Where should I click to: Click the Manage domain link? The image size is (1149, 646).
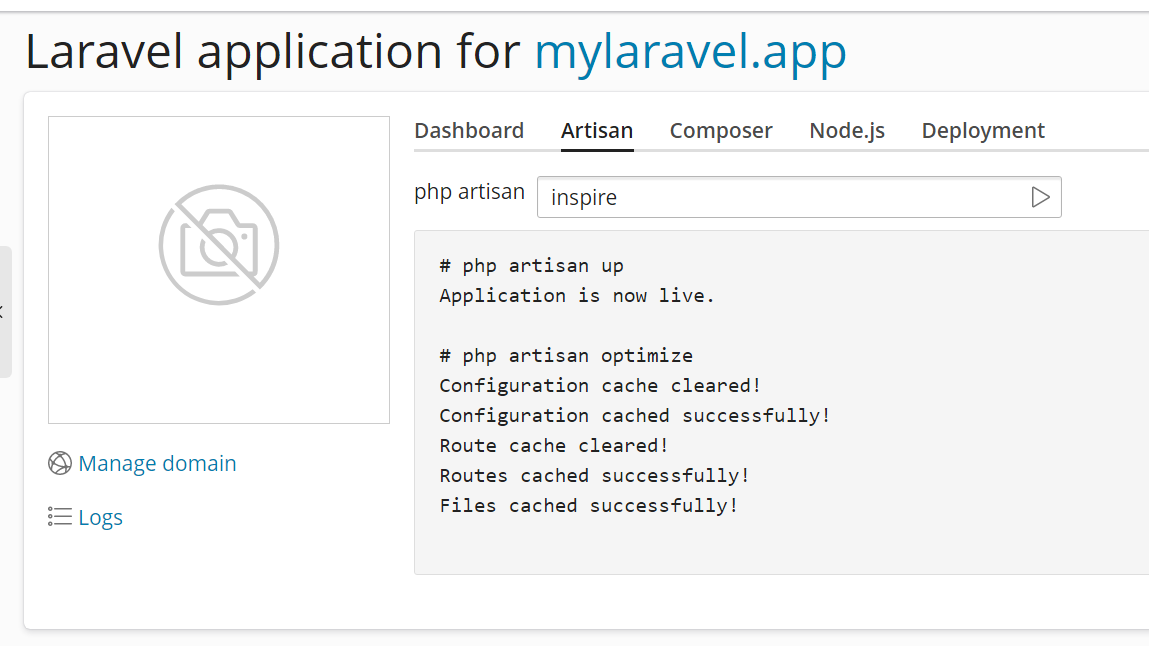pyautogui.click(x=157, y=463)
